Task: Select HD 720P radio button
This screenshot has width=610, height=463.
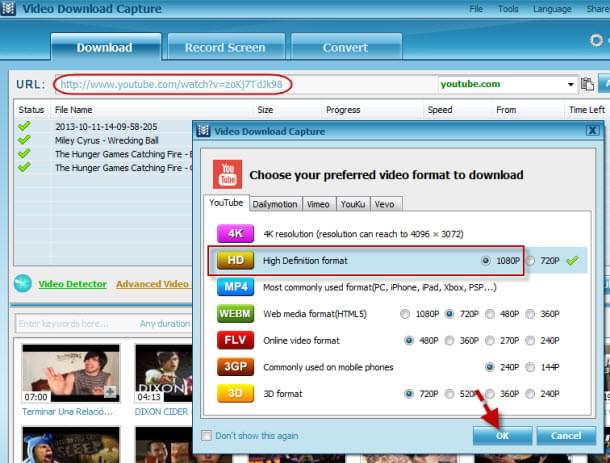Action: [x=530, y=261]
